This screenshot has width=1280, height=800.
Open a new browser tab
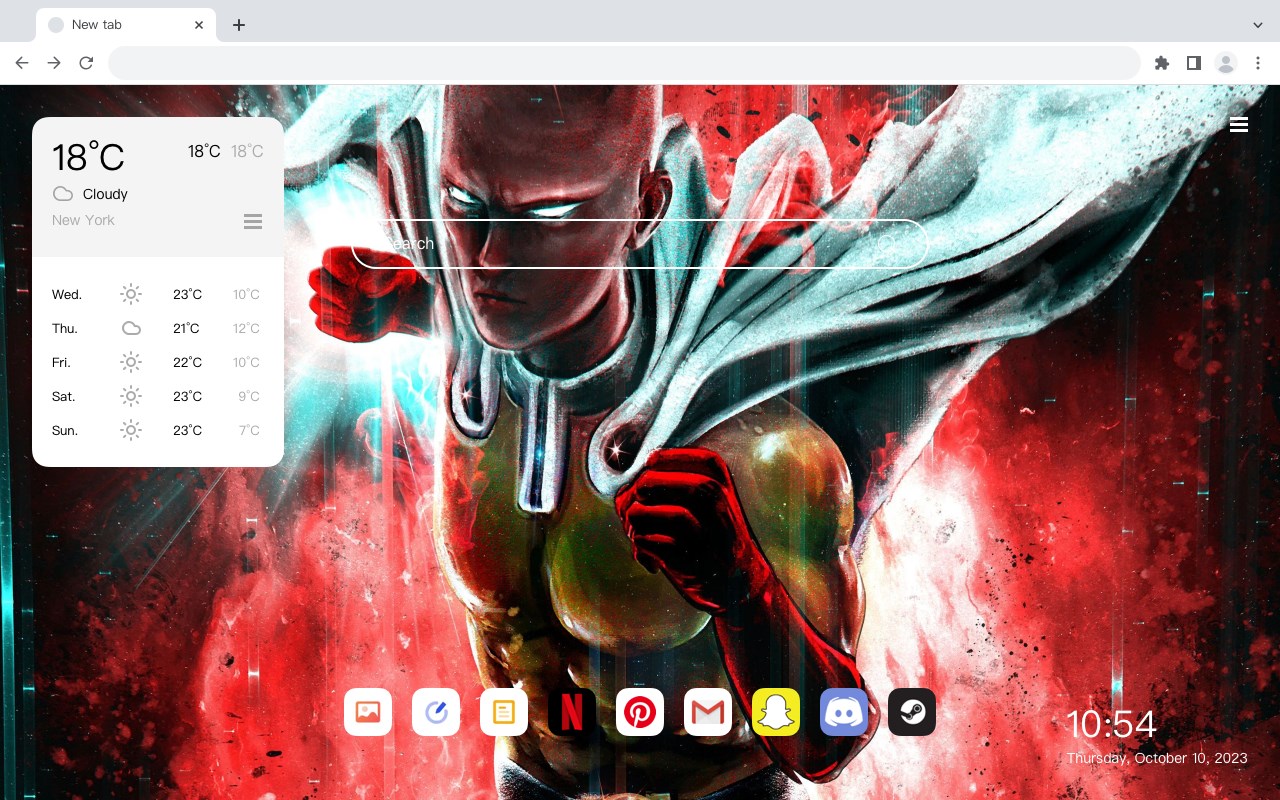tap(238, 25)
